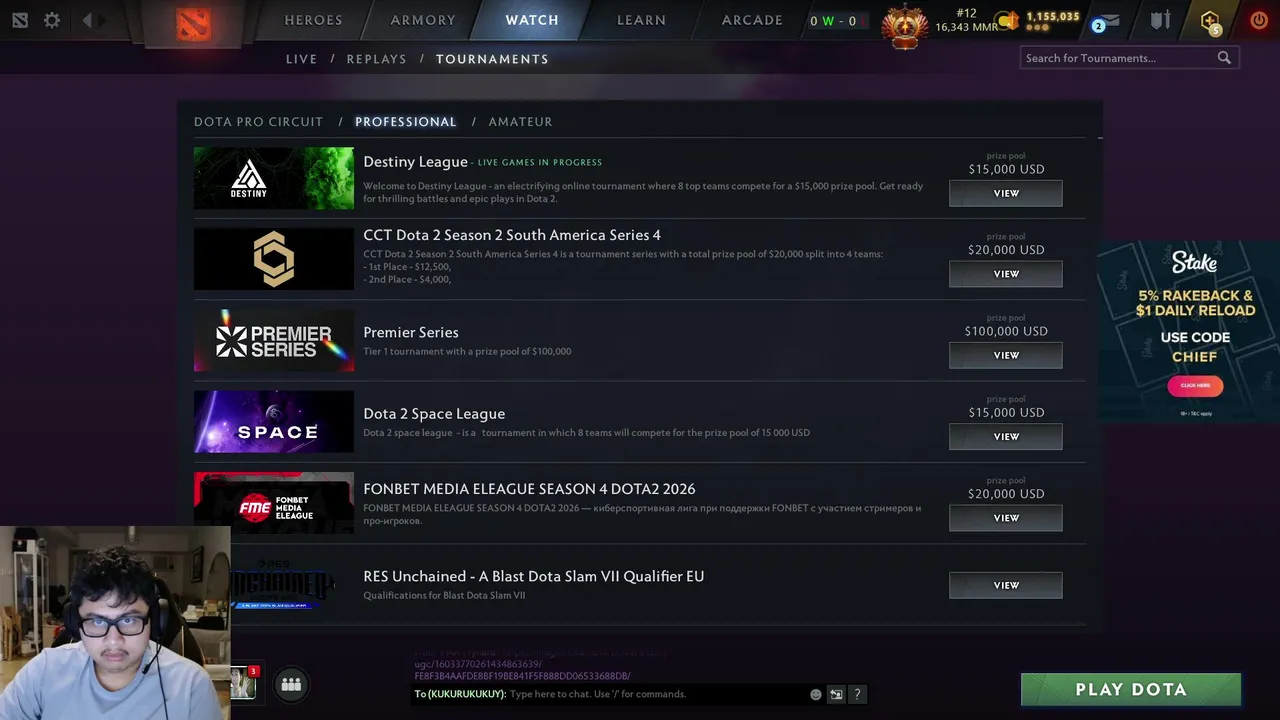
Task: Click the CCT gold logo thumbnail
Action: pos(274,259)
